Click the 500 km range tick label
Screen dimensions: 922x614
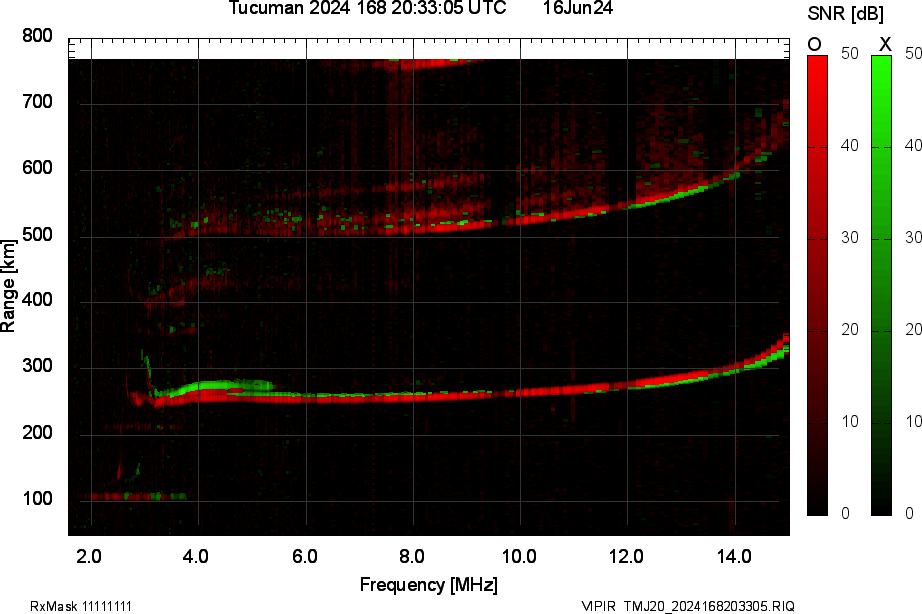tap(37, 235)
